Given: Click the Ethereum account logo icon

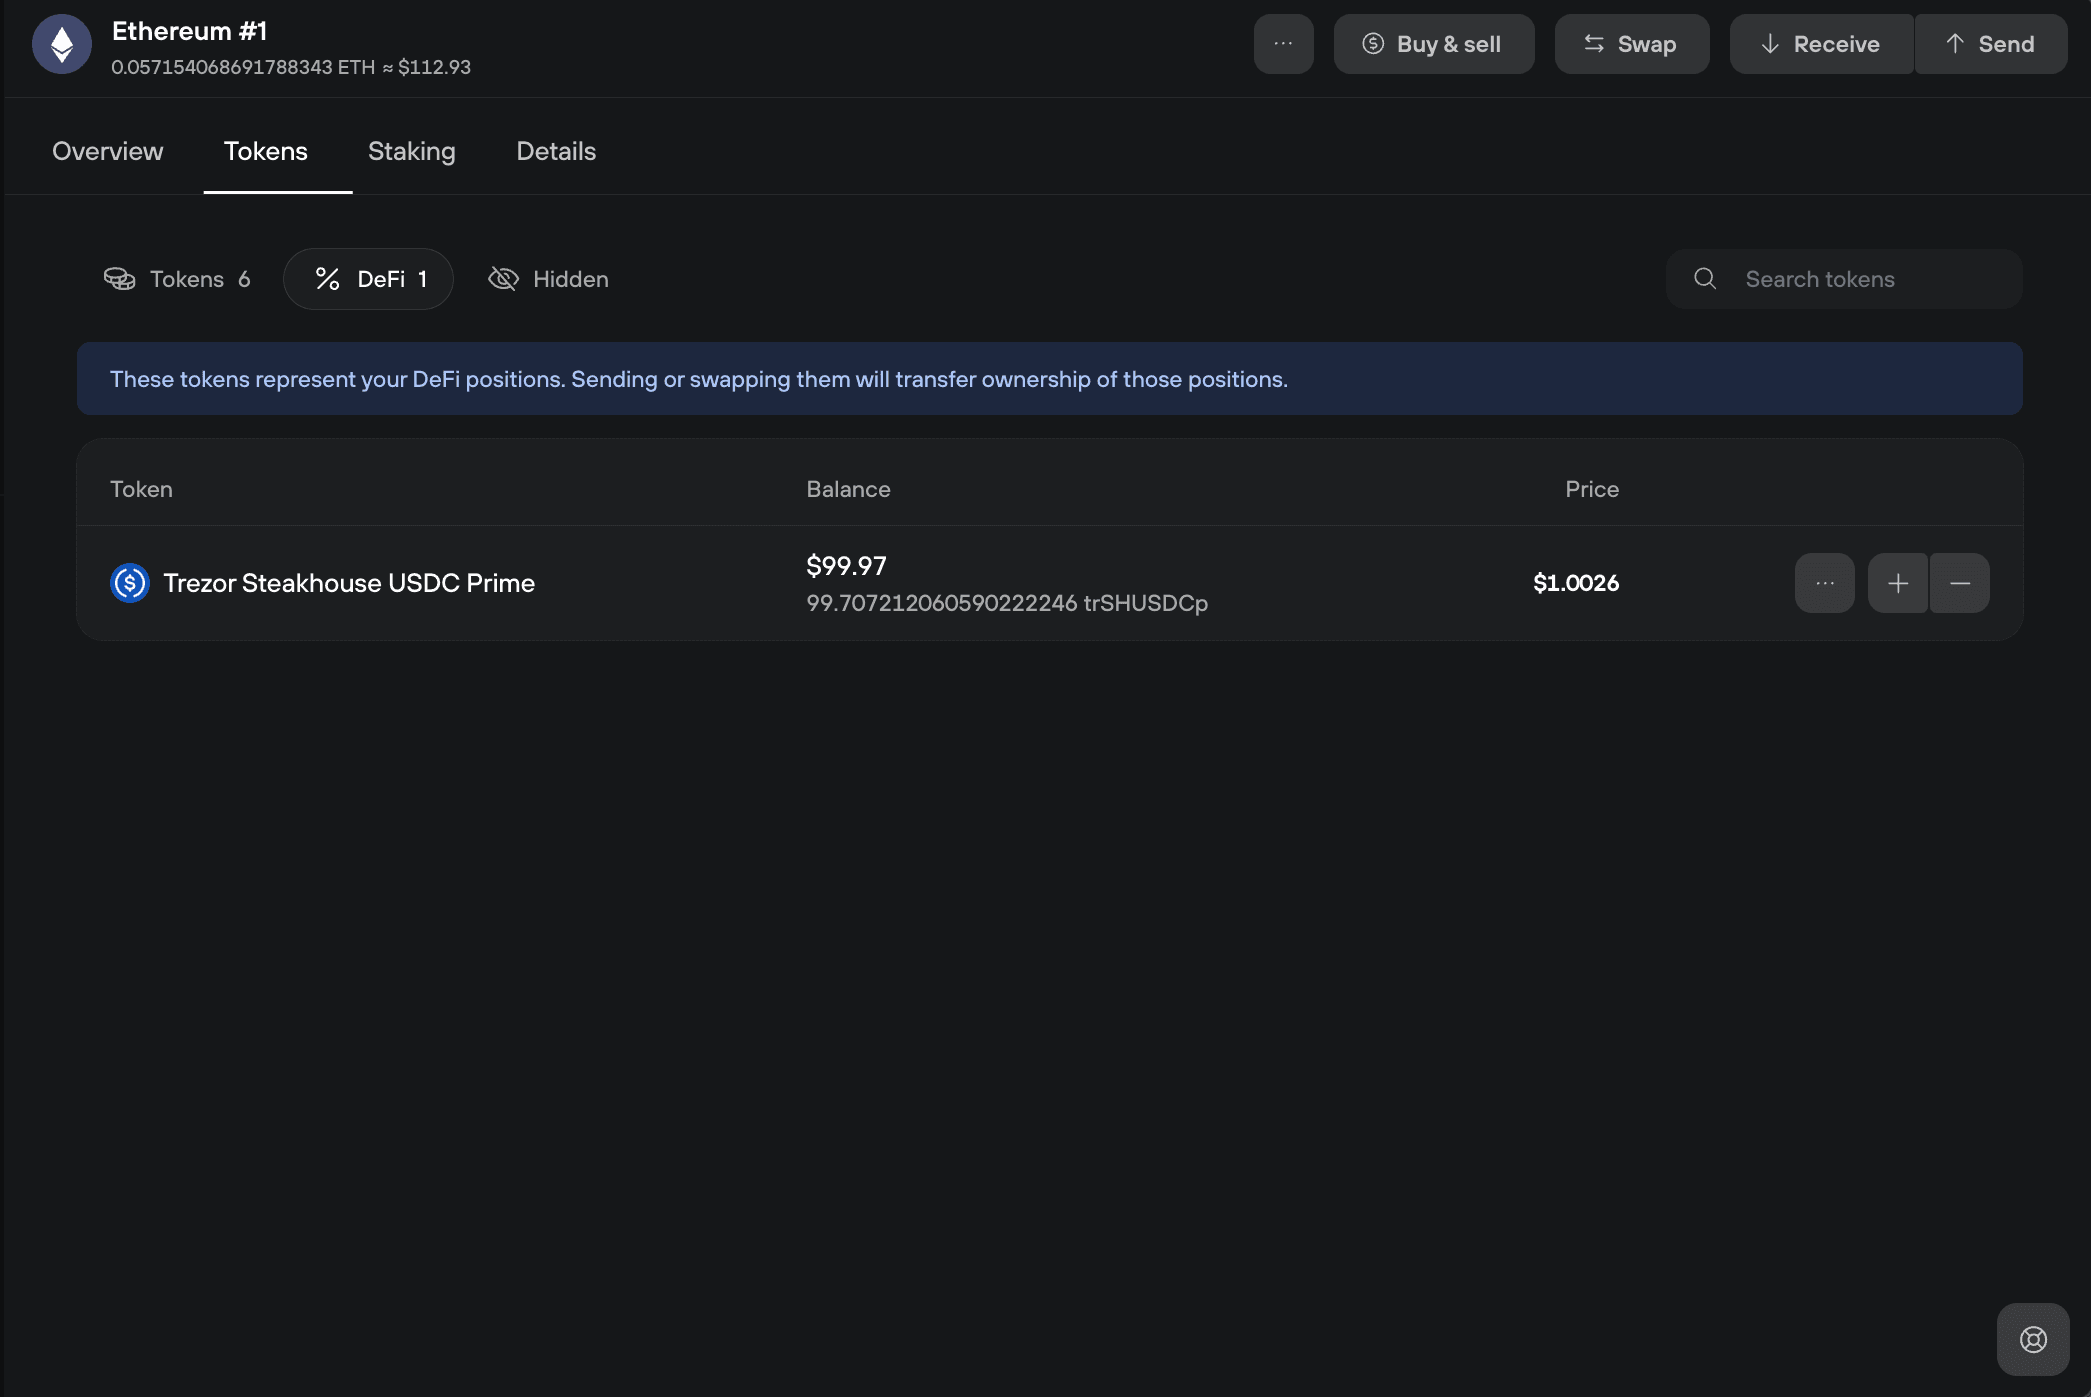Looking at the screenshot, I should coord(62,44).
